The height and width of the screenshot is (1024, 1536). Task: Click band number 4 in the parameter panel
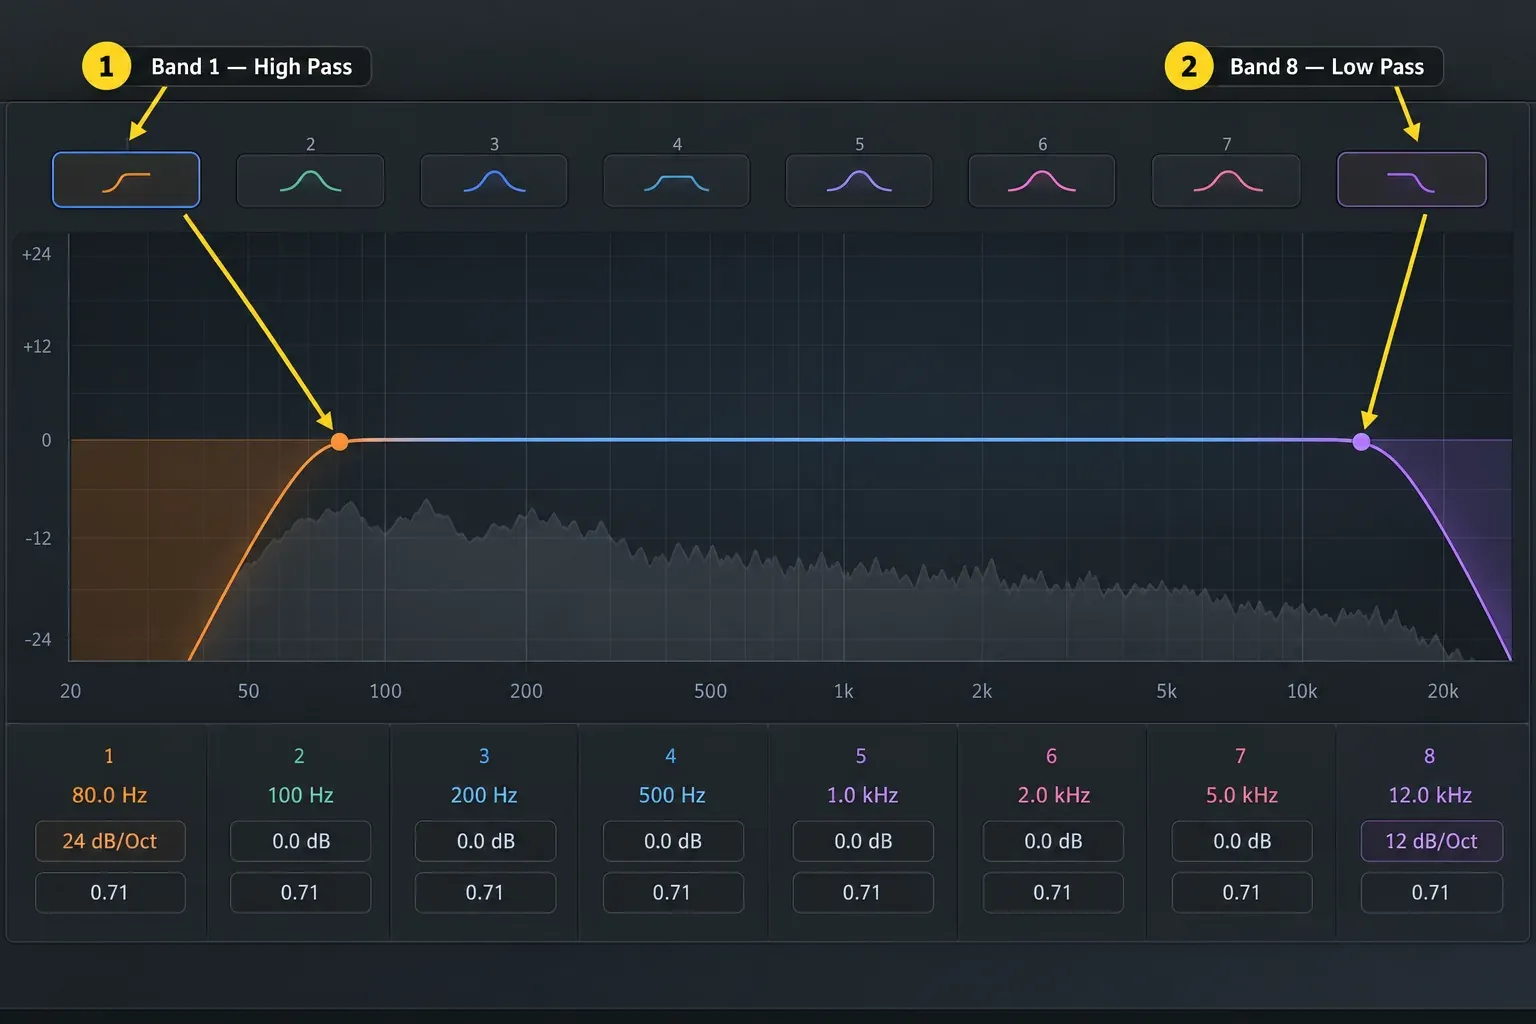671,756
